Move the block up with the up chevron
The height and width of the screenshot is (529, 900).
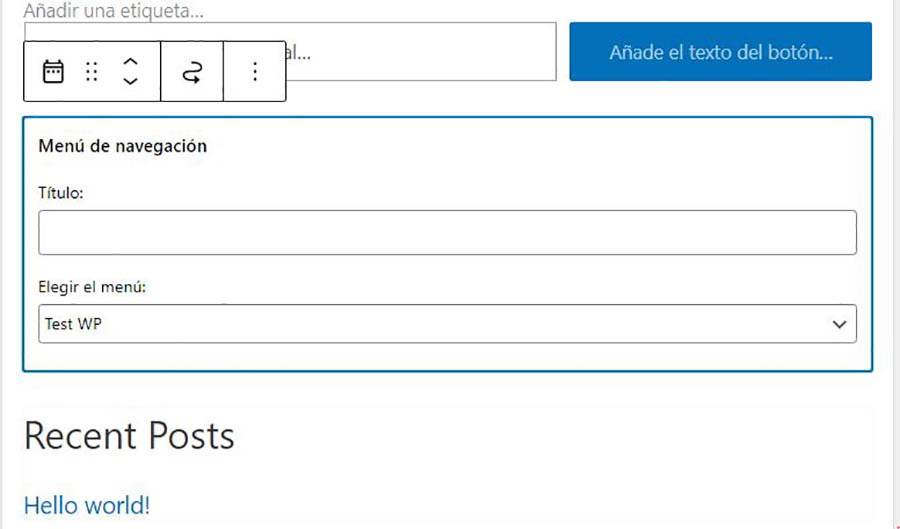click(x=130, y=61)
